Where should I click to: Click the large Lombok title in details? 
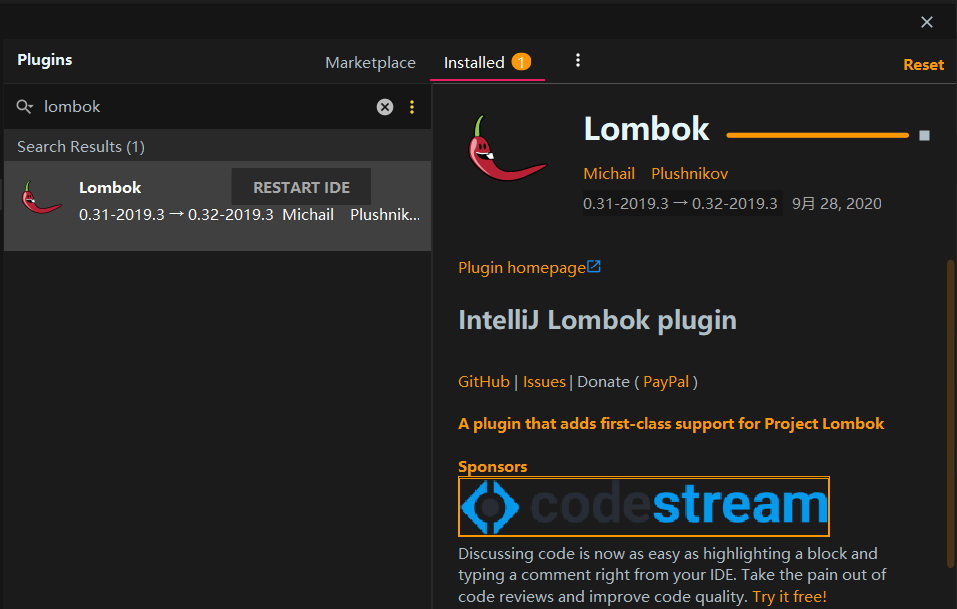coord(646,129)
